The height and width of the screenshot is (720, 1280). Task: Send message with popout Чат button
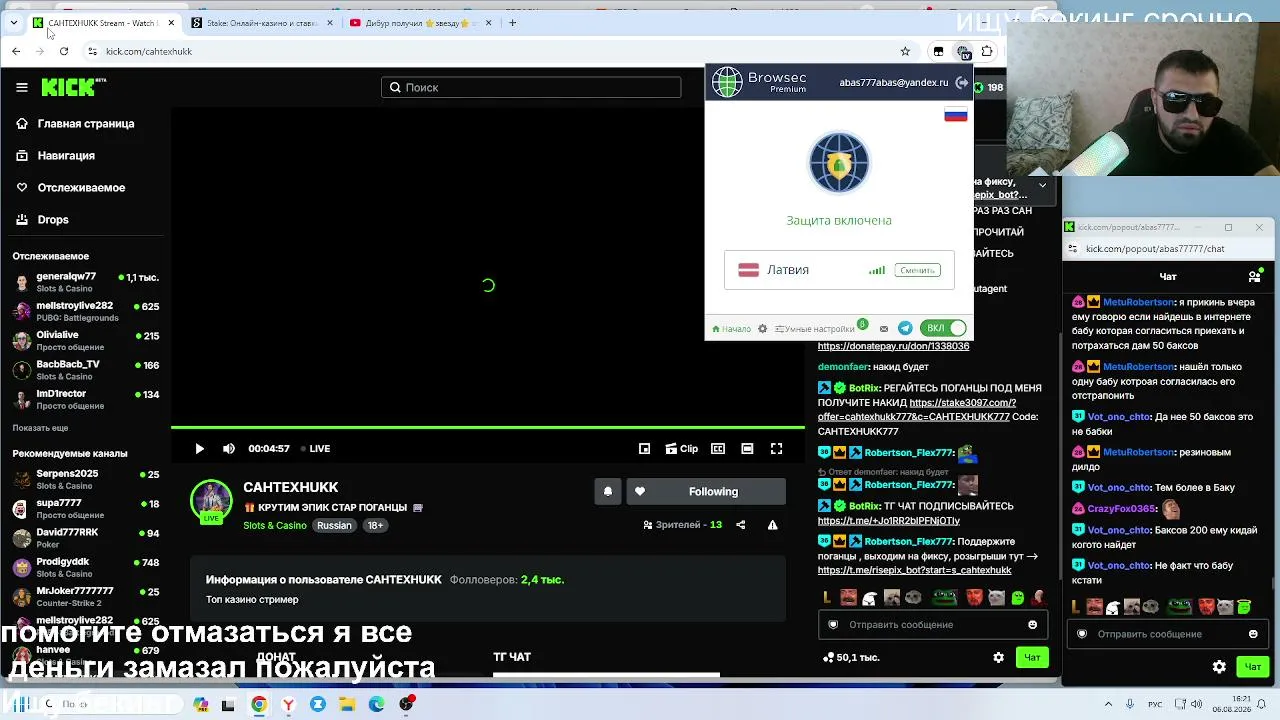coord(1253,667)
